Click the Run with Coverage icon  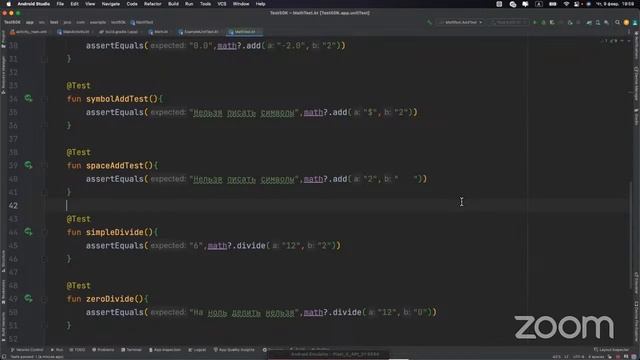pyautogui.click(x=552, y=22)
